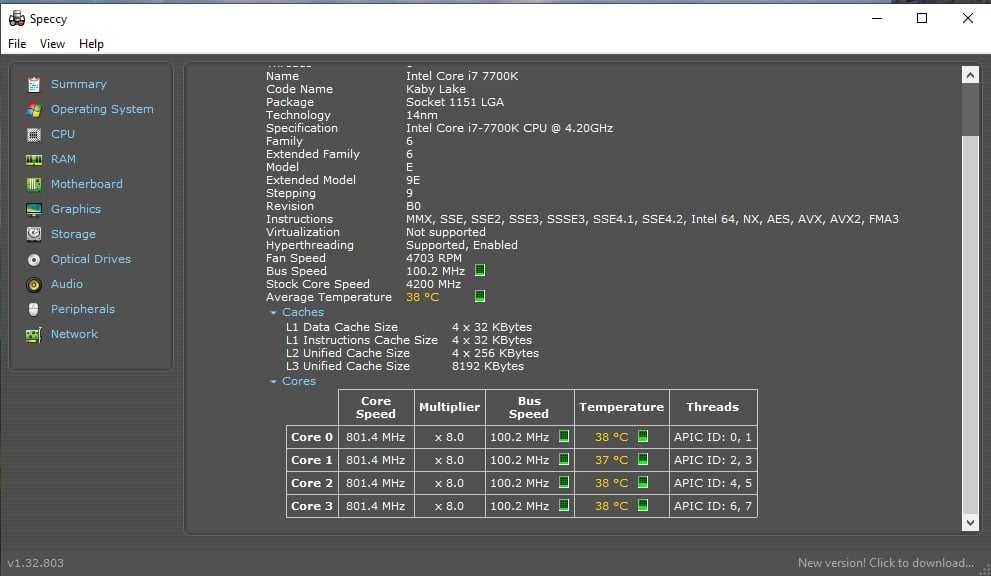Click Core 1 bus speed green icon
Screen dimensions: 991x578
coord(564,459)
